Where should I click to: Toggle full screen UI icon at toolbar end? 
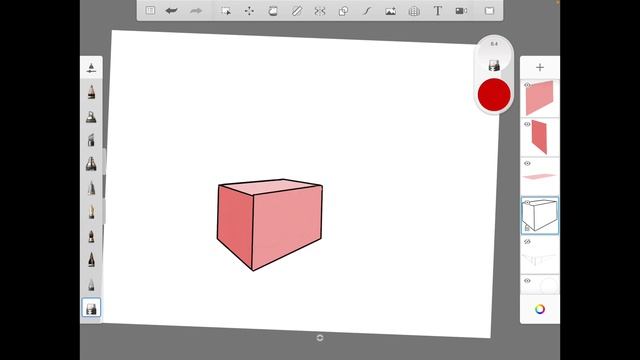[x=489, y=11]
